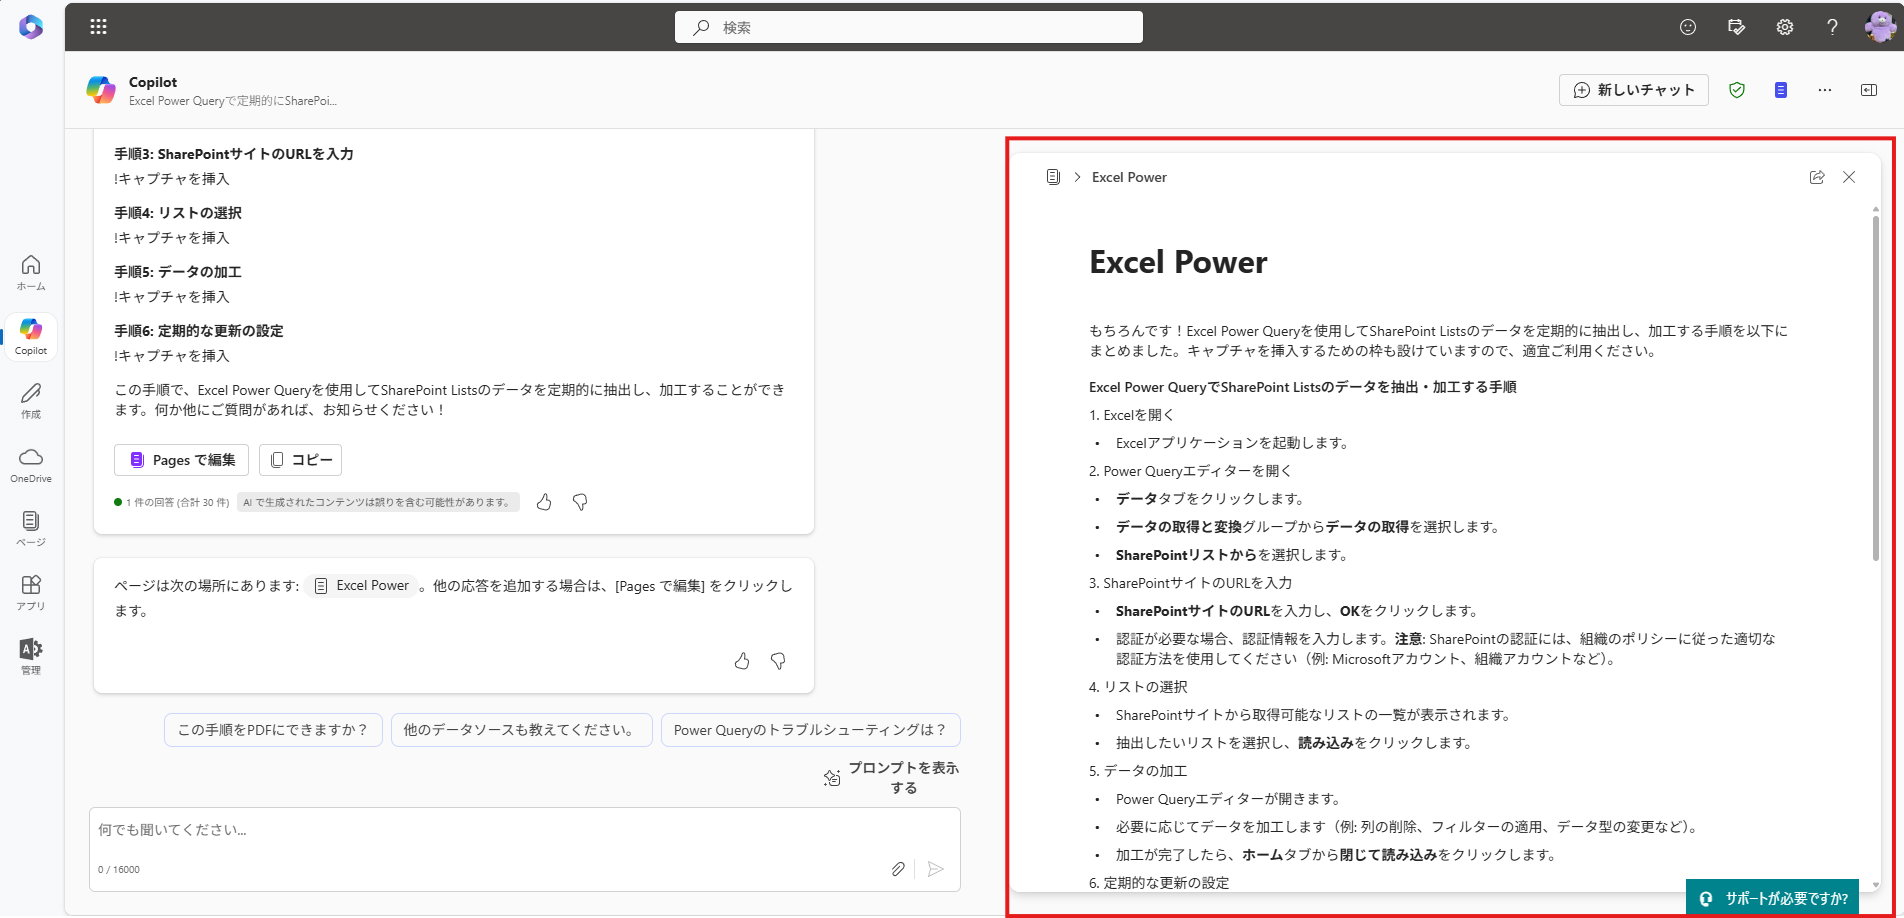Open 管理 admin in the left rail
This screenshot has width=1904, height=918.
coord(31,656)
